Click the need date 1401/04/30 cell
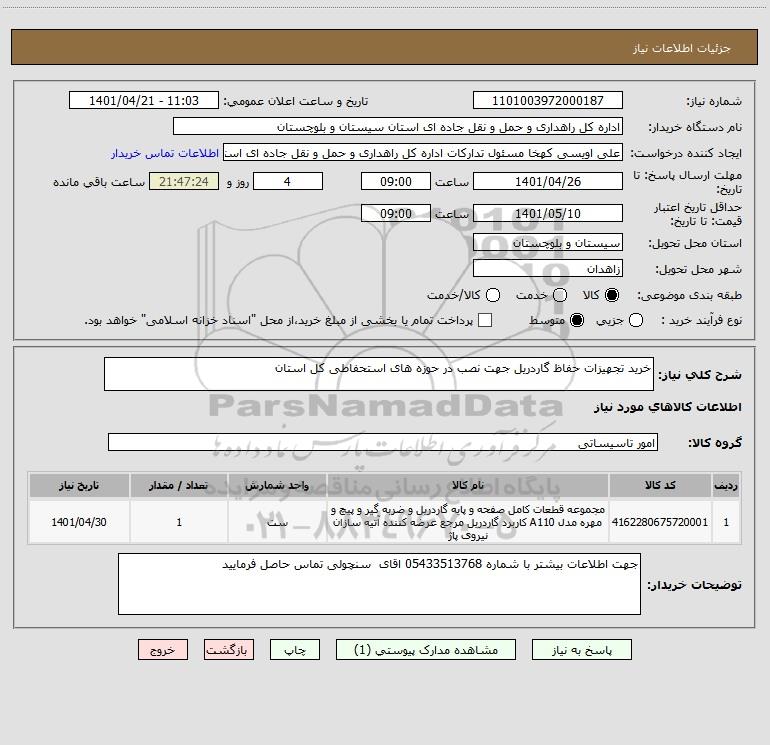 tap(79, 522)
